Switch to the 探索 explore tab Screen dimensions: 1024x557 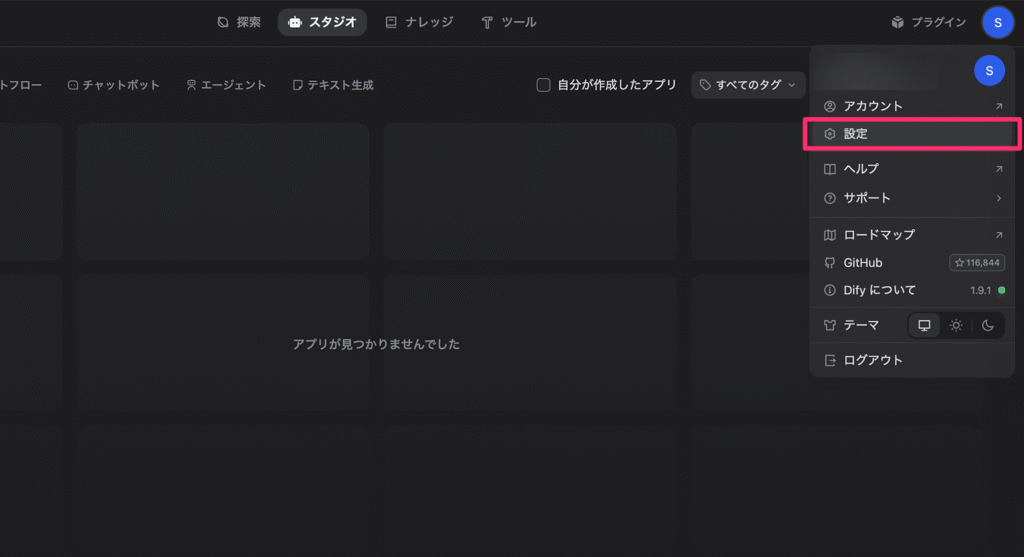coord(239,22)
